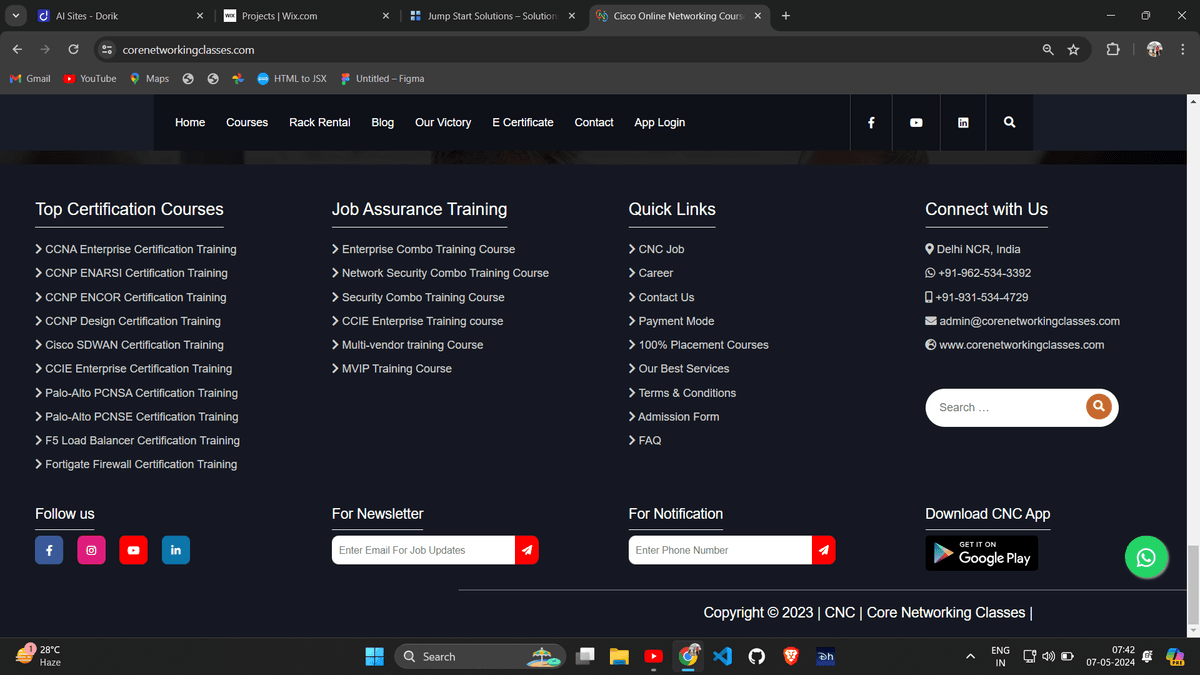Open Visual Studio Code from the taskbar
The width and height of the screenshot is (1200, 675).
pyautogui.click(x=723, y=656)
